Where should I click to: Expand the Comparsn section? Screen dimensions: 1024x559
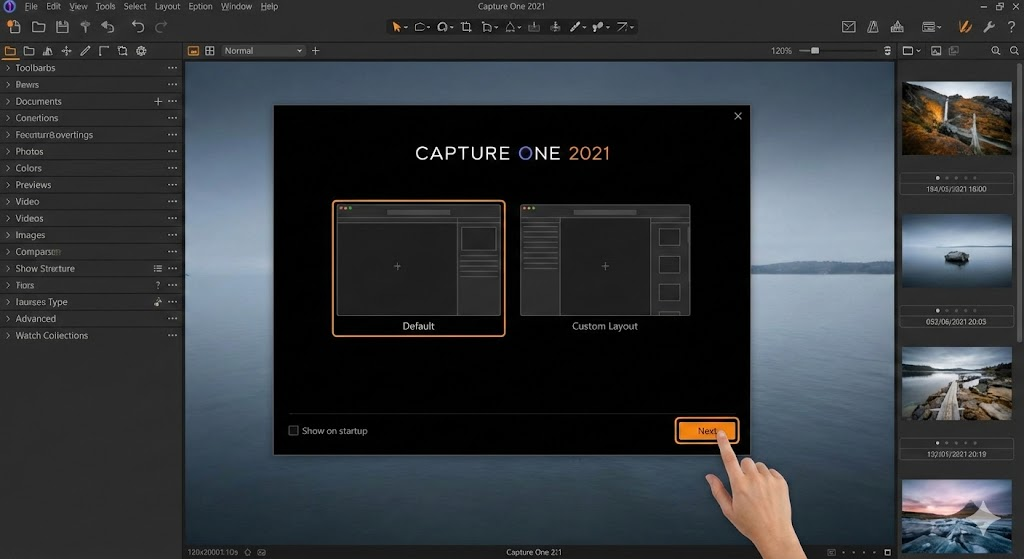pos(8,252)
